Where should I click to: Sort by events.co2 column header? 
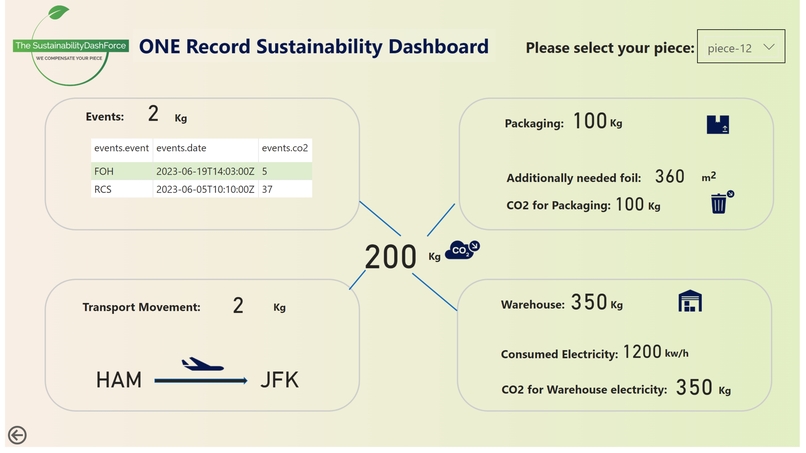[x=285, y=148]
